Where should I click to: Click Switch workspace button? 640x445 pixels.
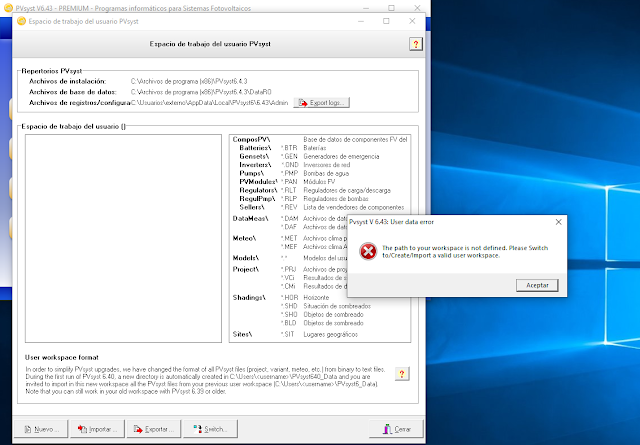point(210,429)
